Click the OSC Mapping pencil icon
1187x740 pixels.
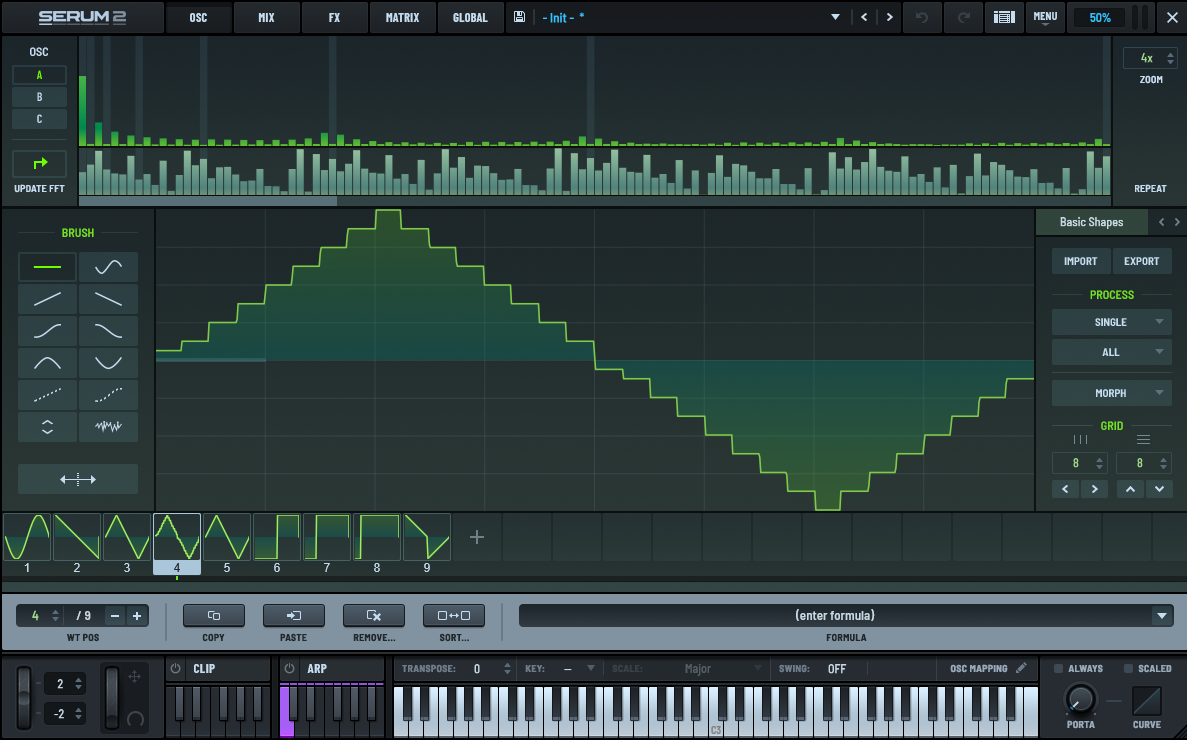pyautogui.click(x=1021, y=668)
